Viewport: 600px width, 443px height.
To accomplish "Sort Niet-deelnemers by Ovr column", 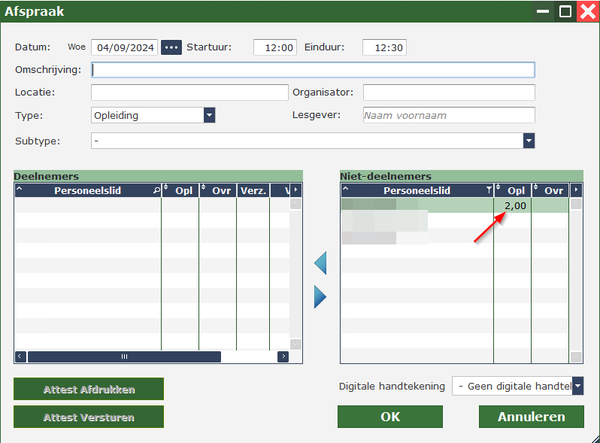I will pyautogui.click(x=550, y=191).
